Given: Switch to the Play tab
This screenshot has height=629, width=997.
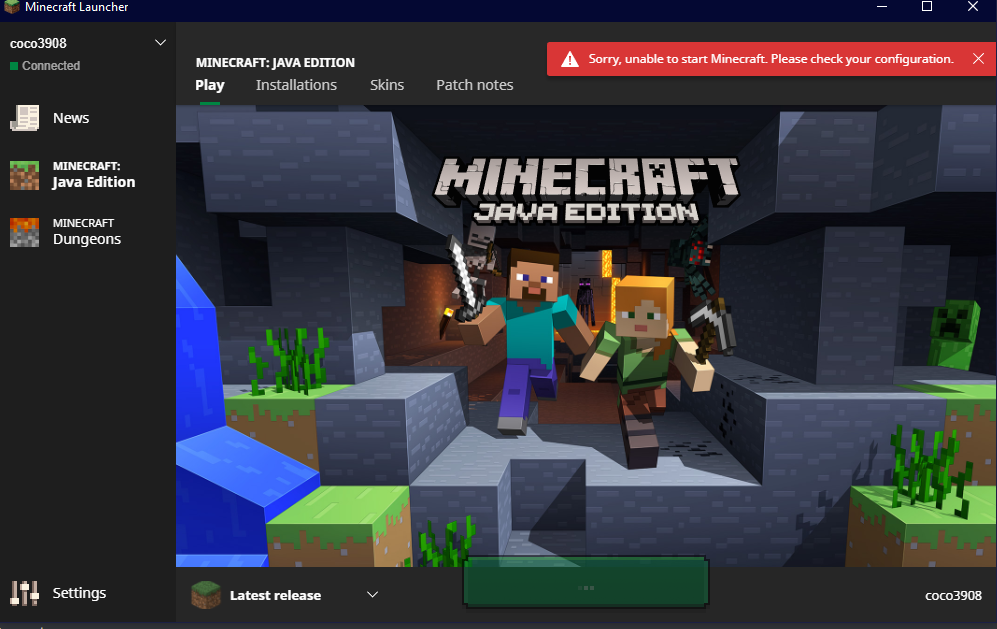Looking at the screenshot, I should pyautogui.click(x=209, y=85).
